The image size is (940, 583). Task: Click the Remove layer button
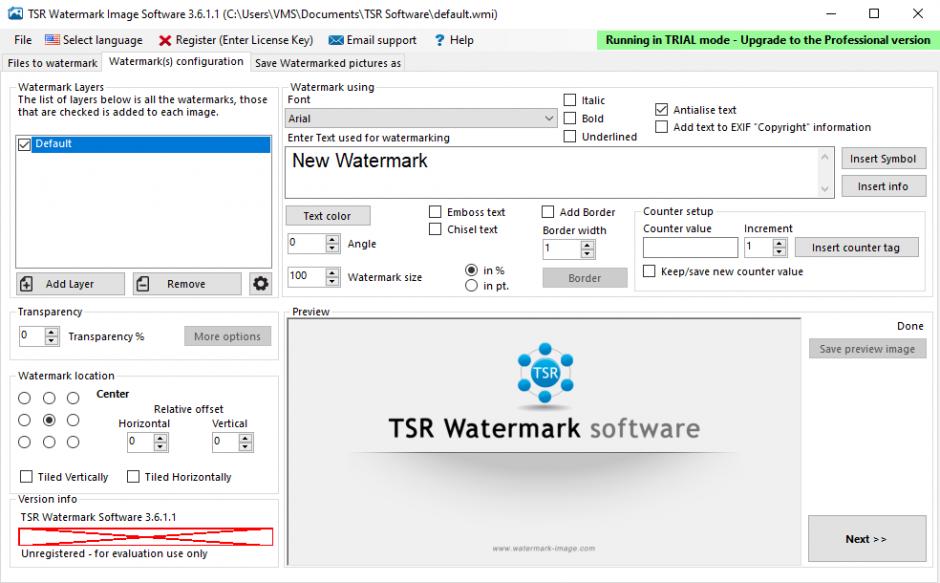pyautogui.click(x=187, y=284)
